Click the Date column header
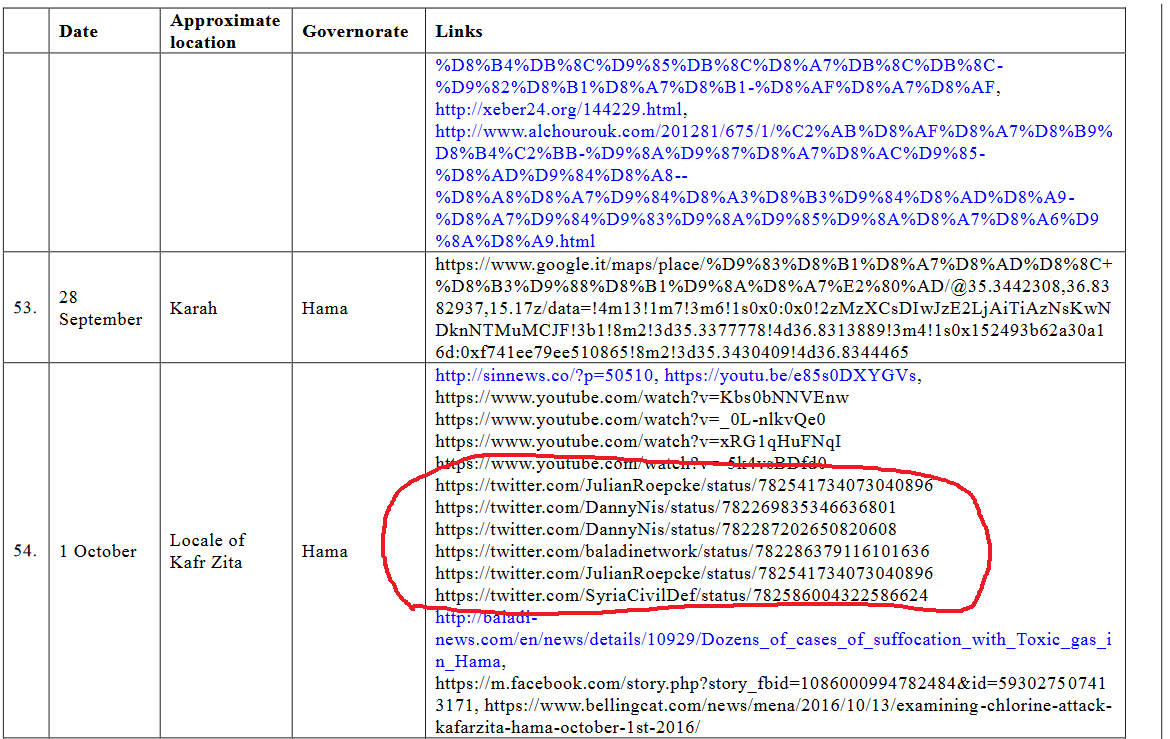The image size is (1170, 739). pos(78,31)
